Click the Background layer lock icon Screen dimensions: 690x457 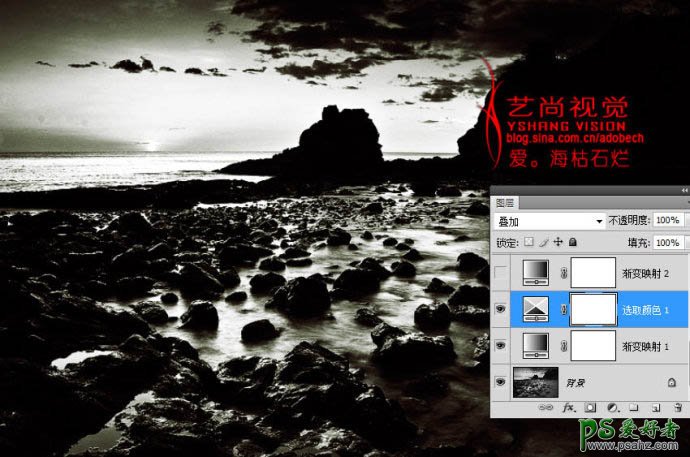click(x=671, y=383)
